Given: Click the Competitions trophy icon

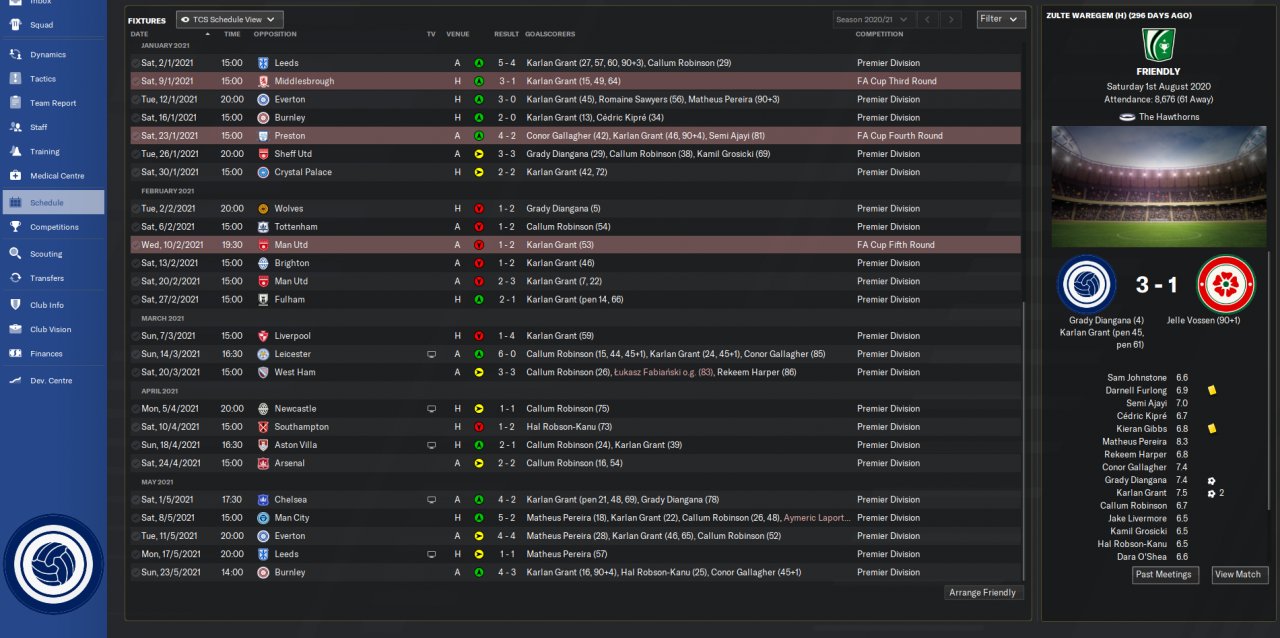Looking at the screenshot, I should [15, 227].
